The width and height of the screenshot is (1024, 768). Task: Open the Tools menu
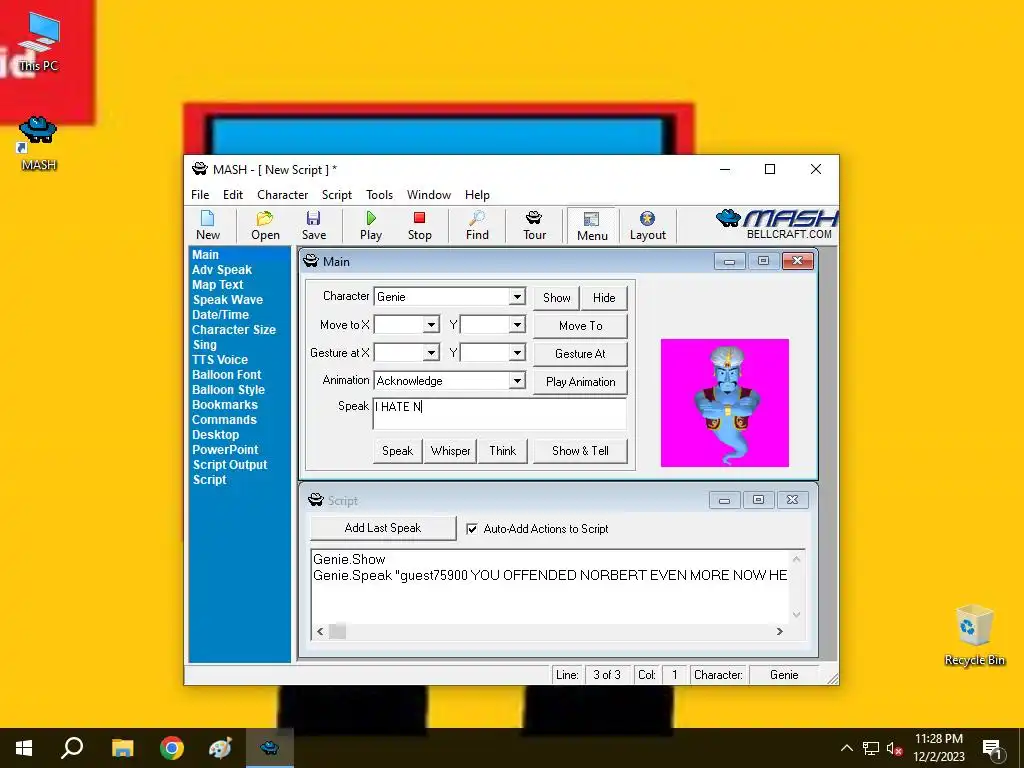point(379,195)
